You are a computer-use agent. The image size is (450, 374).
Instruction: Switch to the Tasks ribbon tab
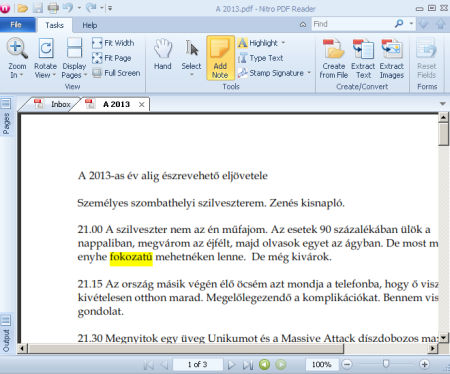pos(54,25)
